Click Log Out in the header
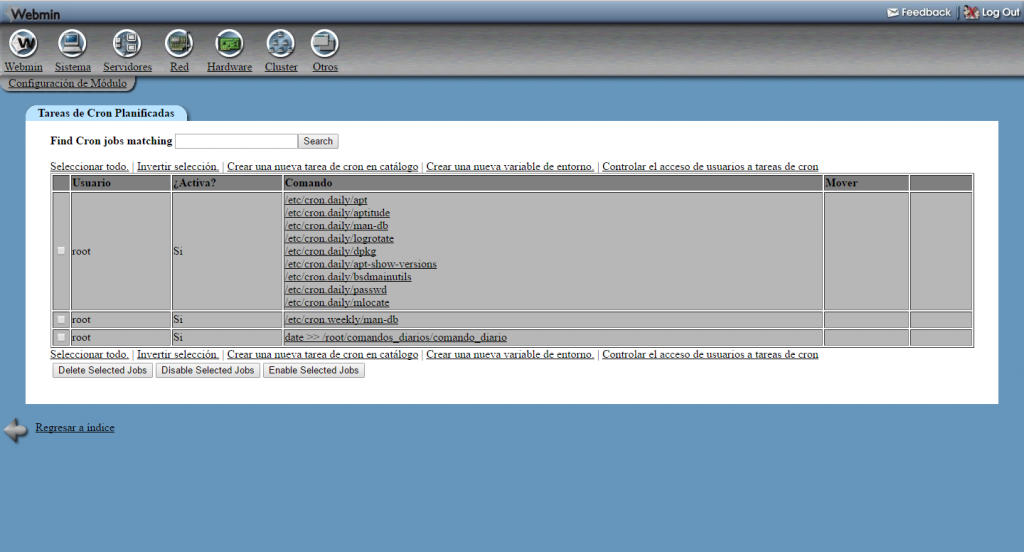 (992, 12)
